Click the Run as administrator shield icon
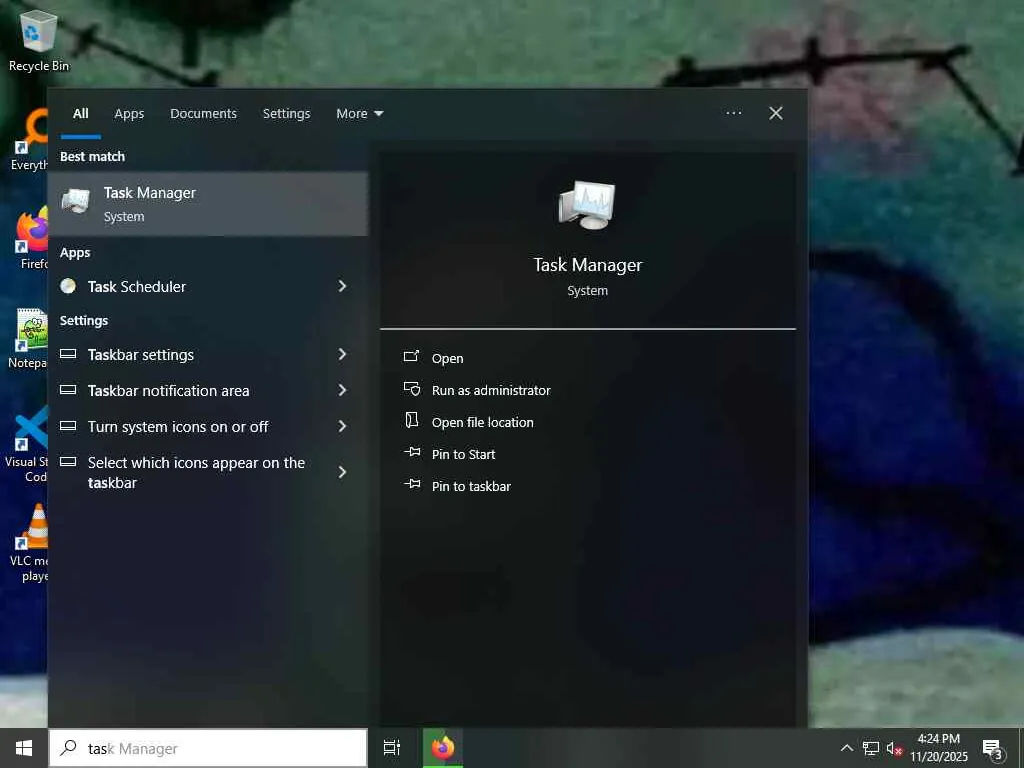Viewport: 1024px width, 768px height. point(411,389)
